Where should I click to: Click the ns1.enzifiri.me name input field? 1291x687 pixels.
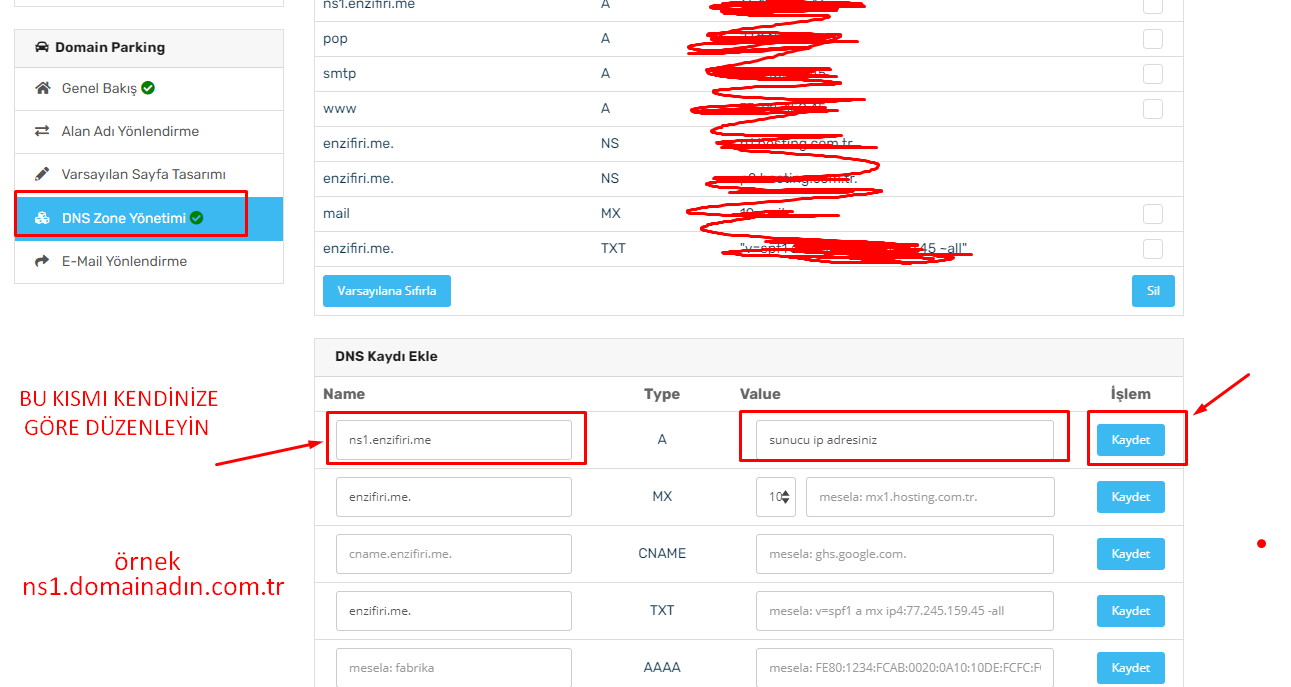[455, 438]
